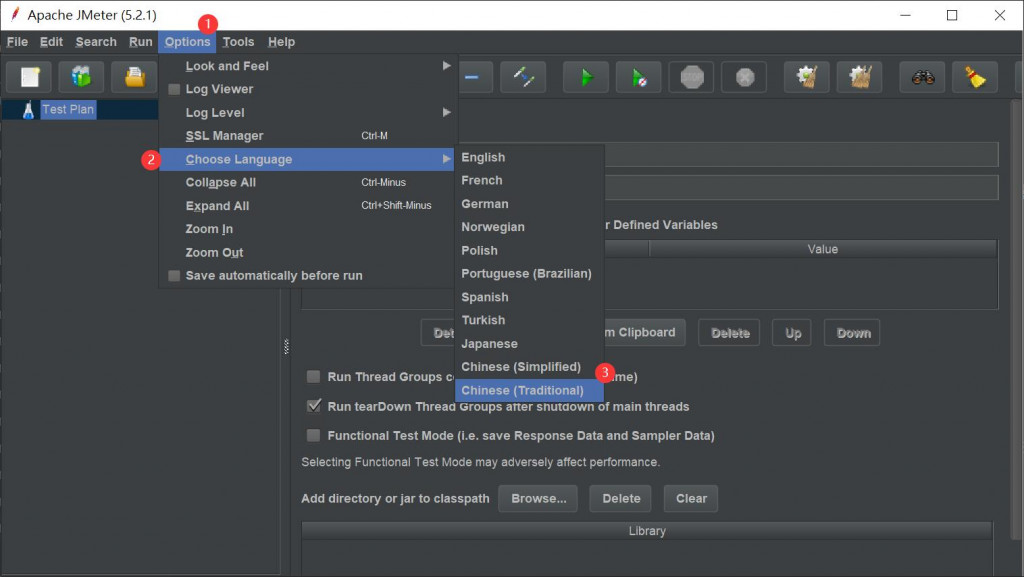Toggle the Log Viewer checkbox
The width and height of the screenshot is (1024, 577).
click(174, 89)
